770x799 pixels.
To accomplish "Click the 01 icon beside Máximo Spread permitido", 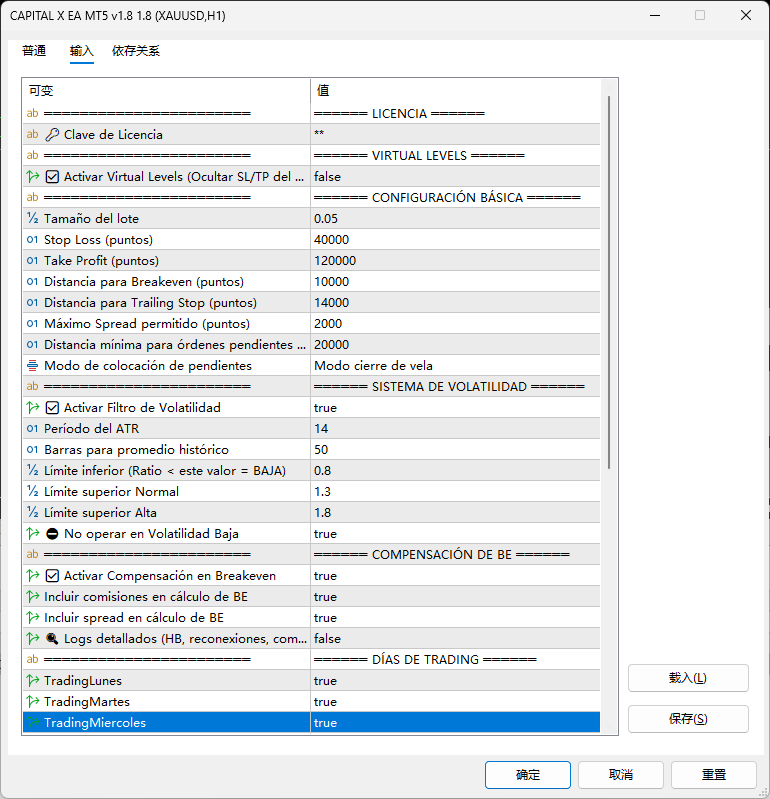I will [33, 324].
